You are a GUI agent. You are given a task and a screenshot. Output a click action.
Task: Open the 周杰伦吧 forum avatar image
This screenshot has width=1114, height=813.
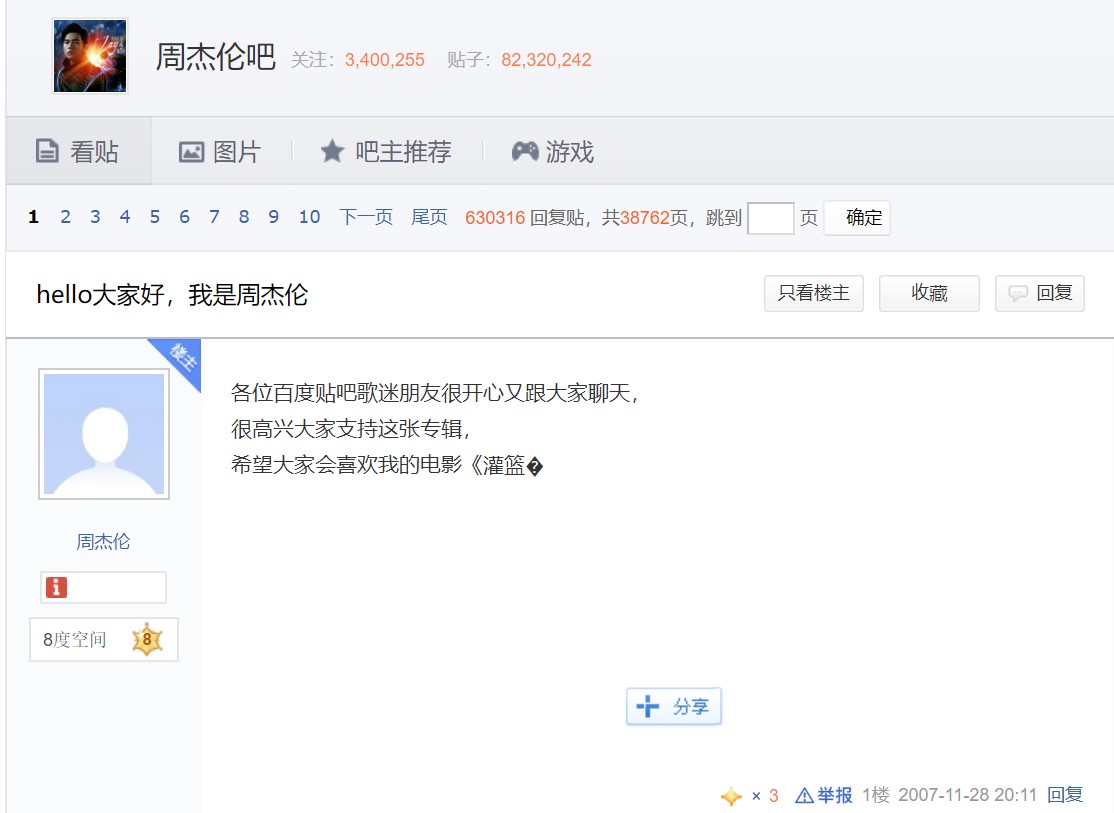pos(90,55)
